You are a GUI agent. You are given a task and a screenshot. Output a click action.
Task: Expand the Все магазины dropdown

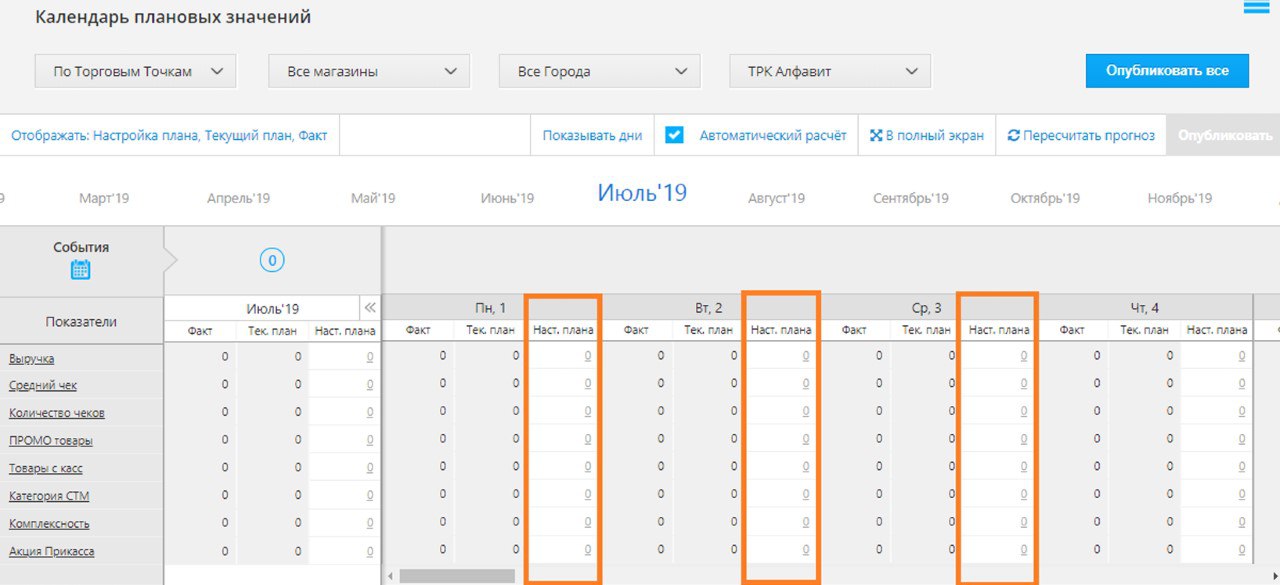tap(368, 71)
